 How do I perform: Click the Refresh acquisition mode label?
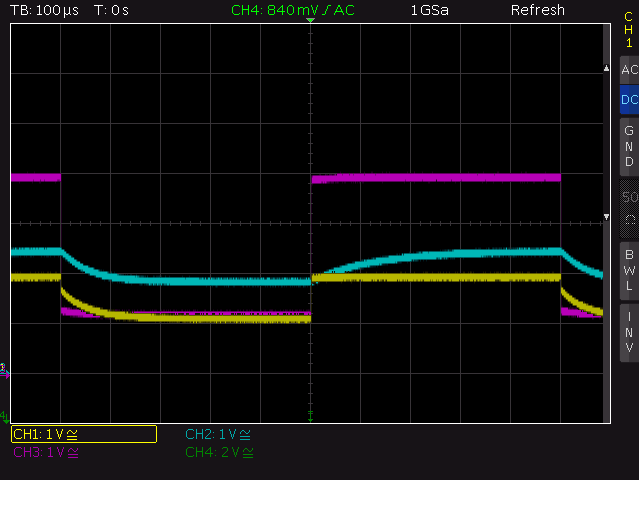[x=538, y=10]
